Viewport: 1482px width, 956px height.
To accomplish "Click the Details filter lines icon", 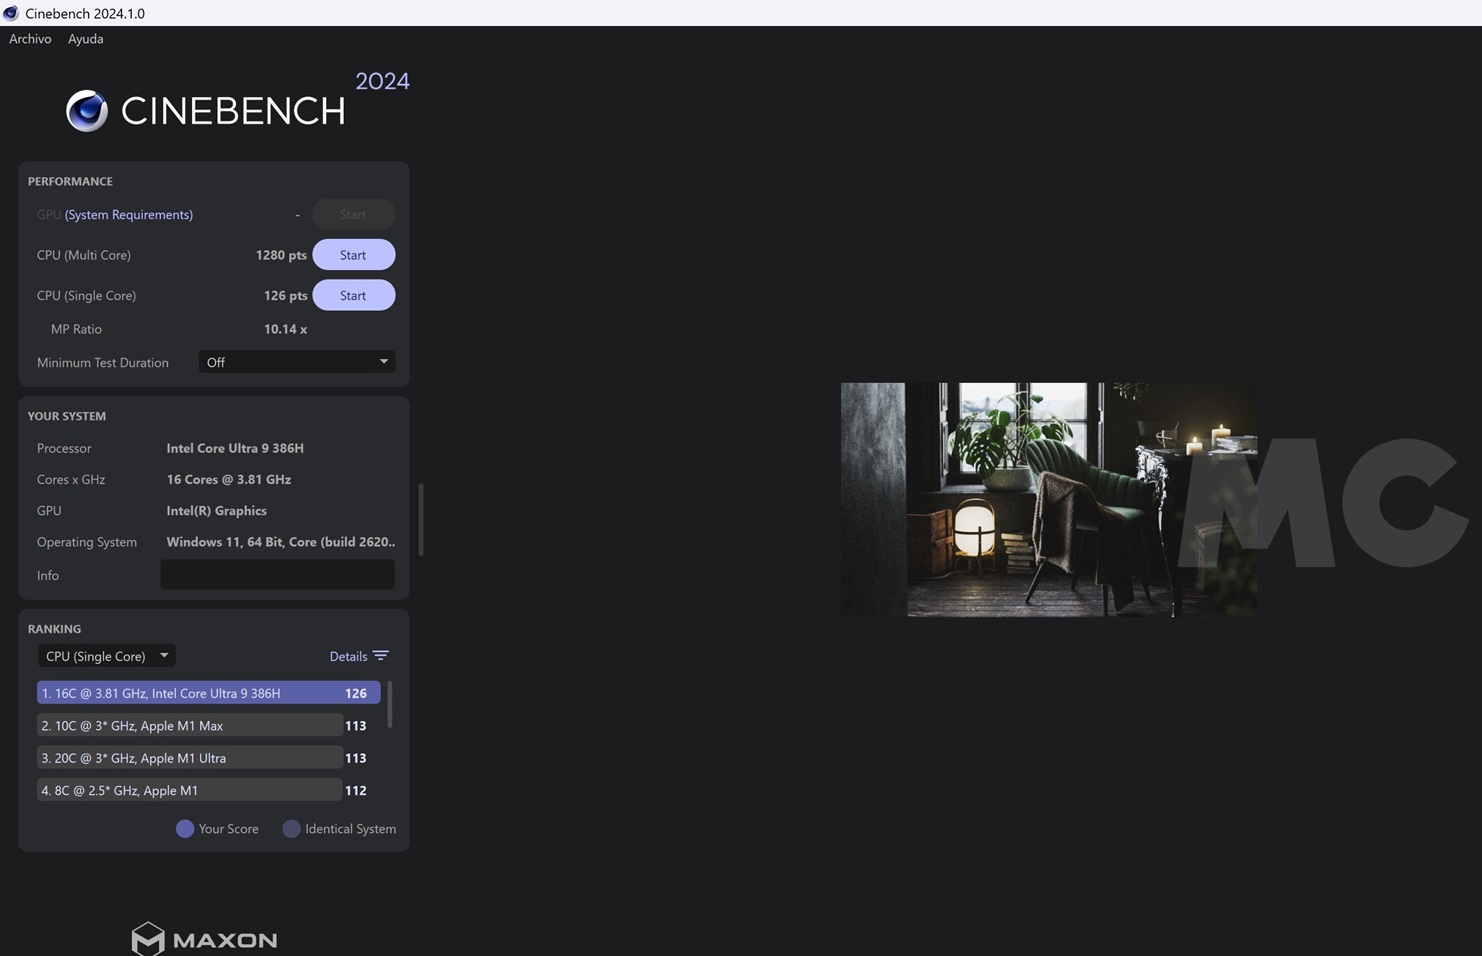I will click(x=381, y=656).
